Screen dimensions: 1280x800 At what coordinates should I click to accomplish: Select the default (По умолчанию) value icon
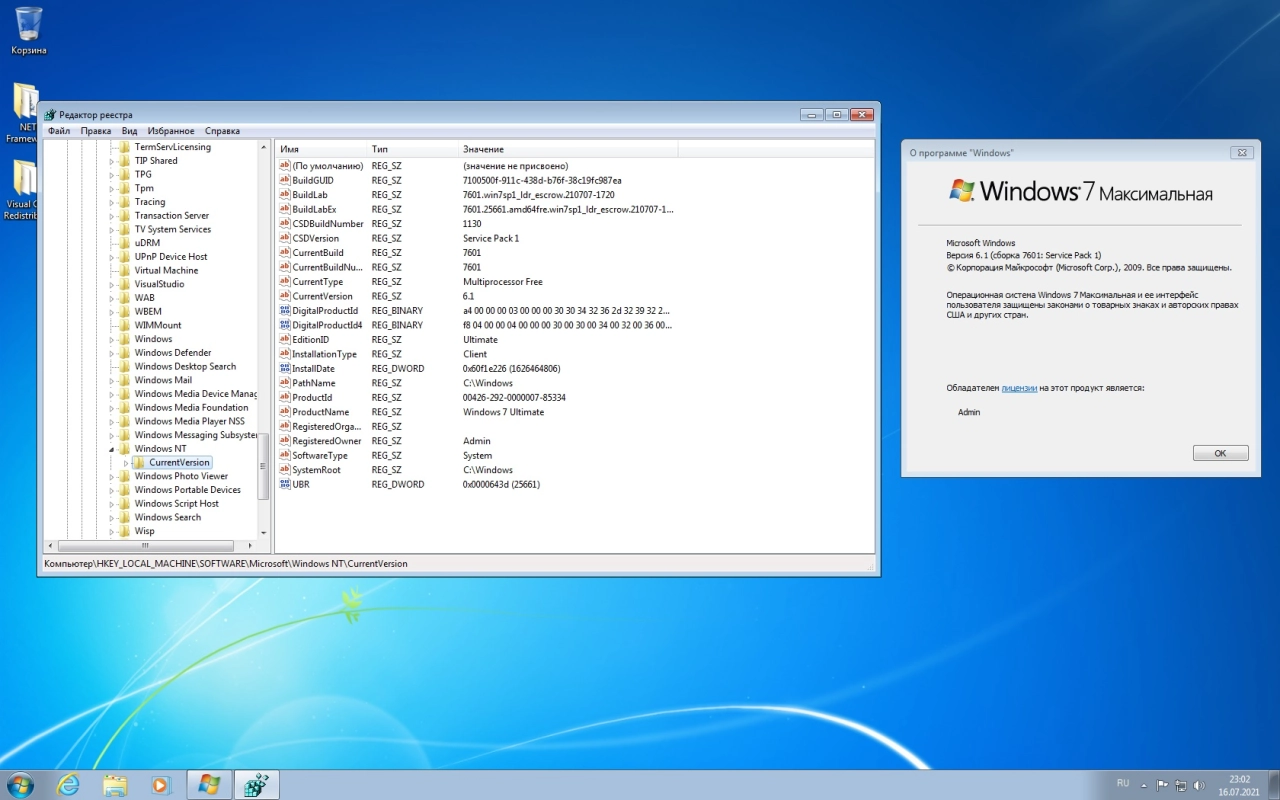284,166
